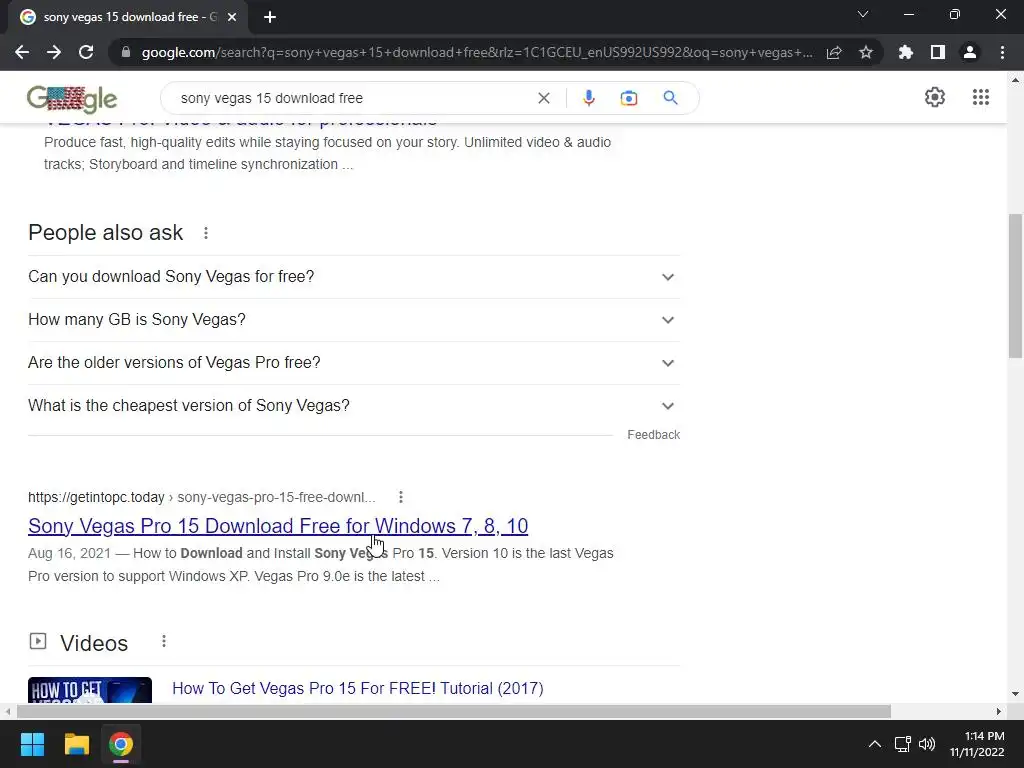
Task: Click the Videos section heading icon
Action: point(38,641)
